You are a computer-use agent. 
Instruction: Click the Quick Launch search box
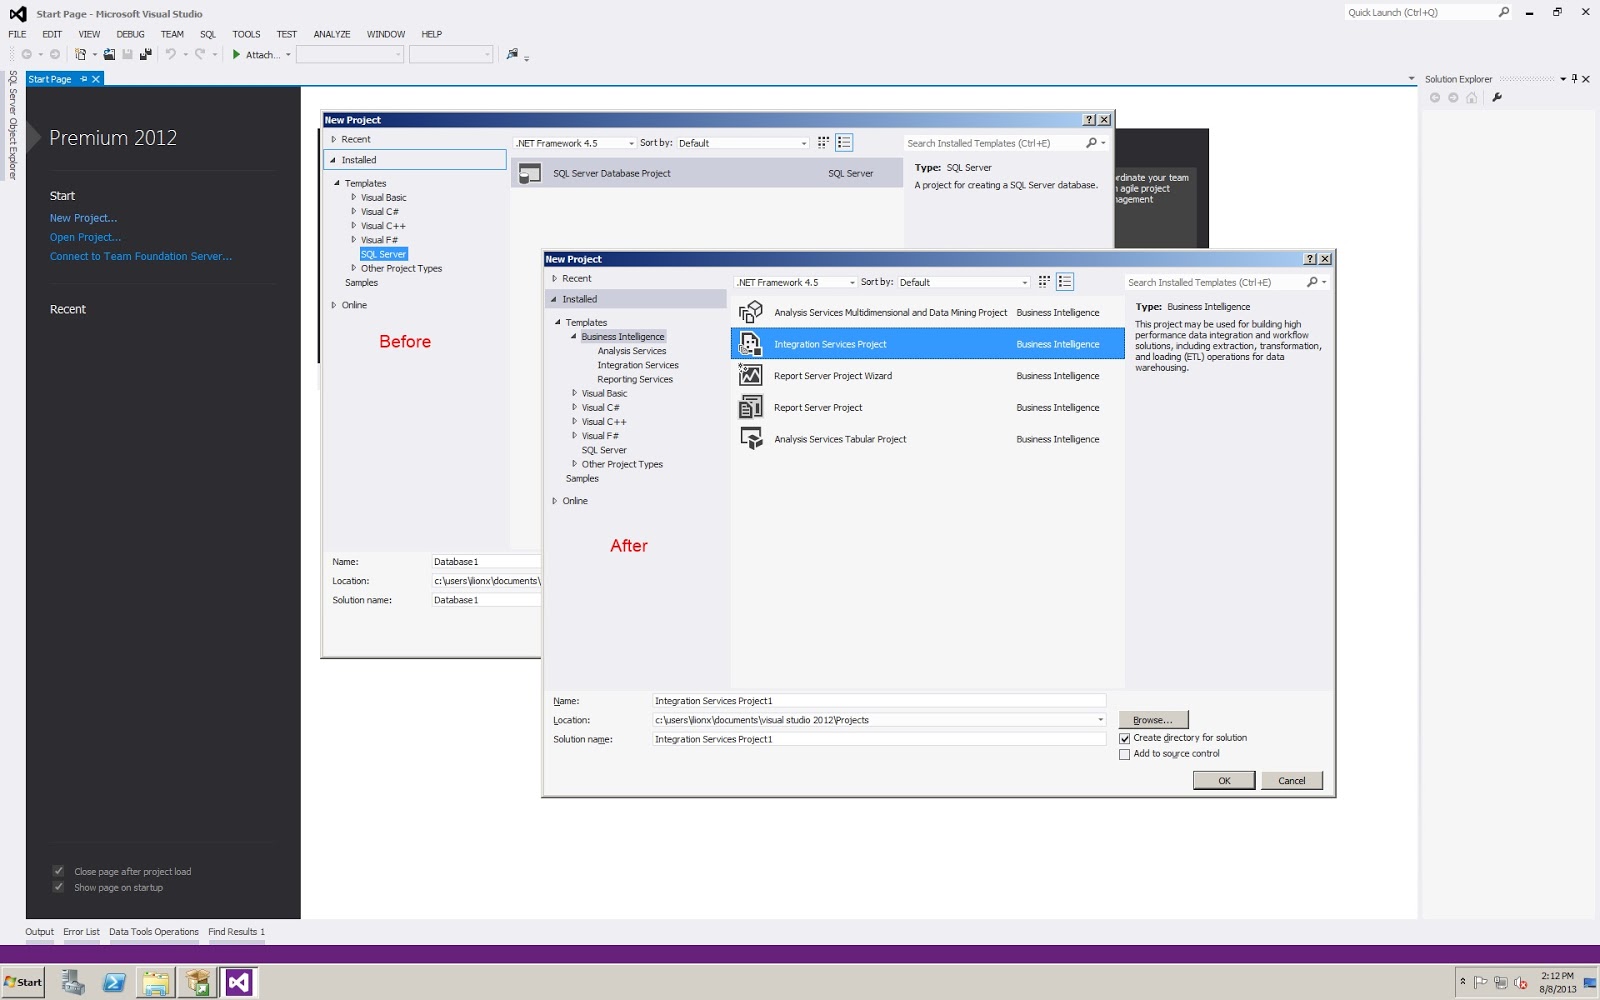1419,12
